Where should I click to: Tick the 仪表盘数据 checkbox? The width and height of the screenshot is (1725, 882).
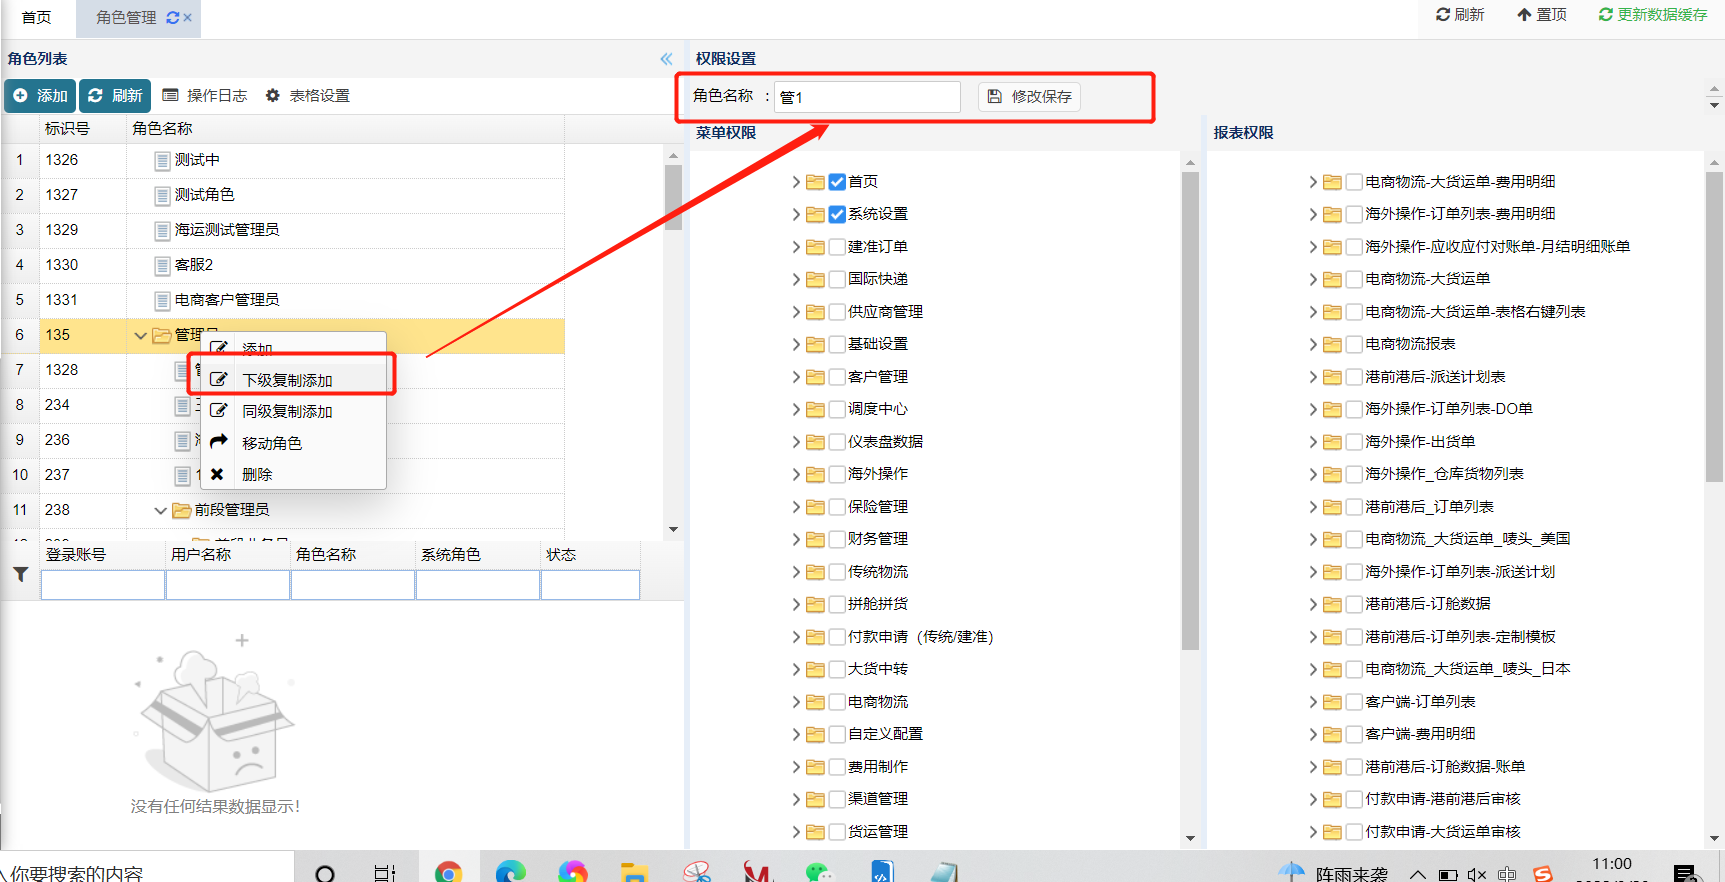coord(837,442)
